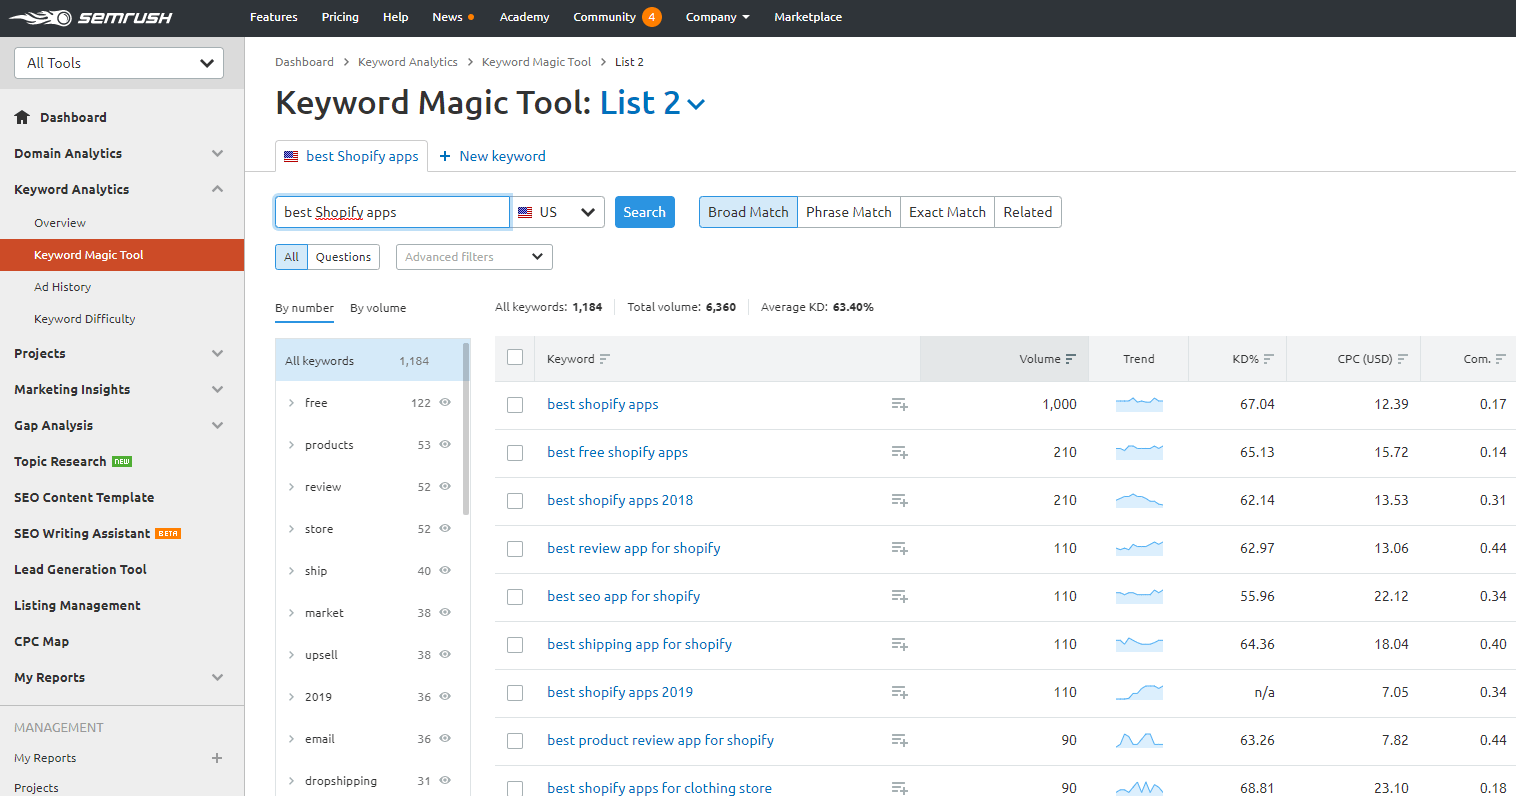1516x796 pixels.
Task: Click the trend chart for best shopify apps
Action: point(1139,404)
